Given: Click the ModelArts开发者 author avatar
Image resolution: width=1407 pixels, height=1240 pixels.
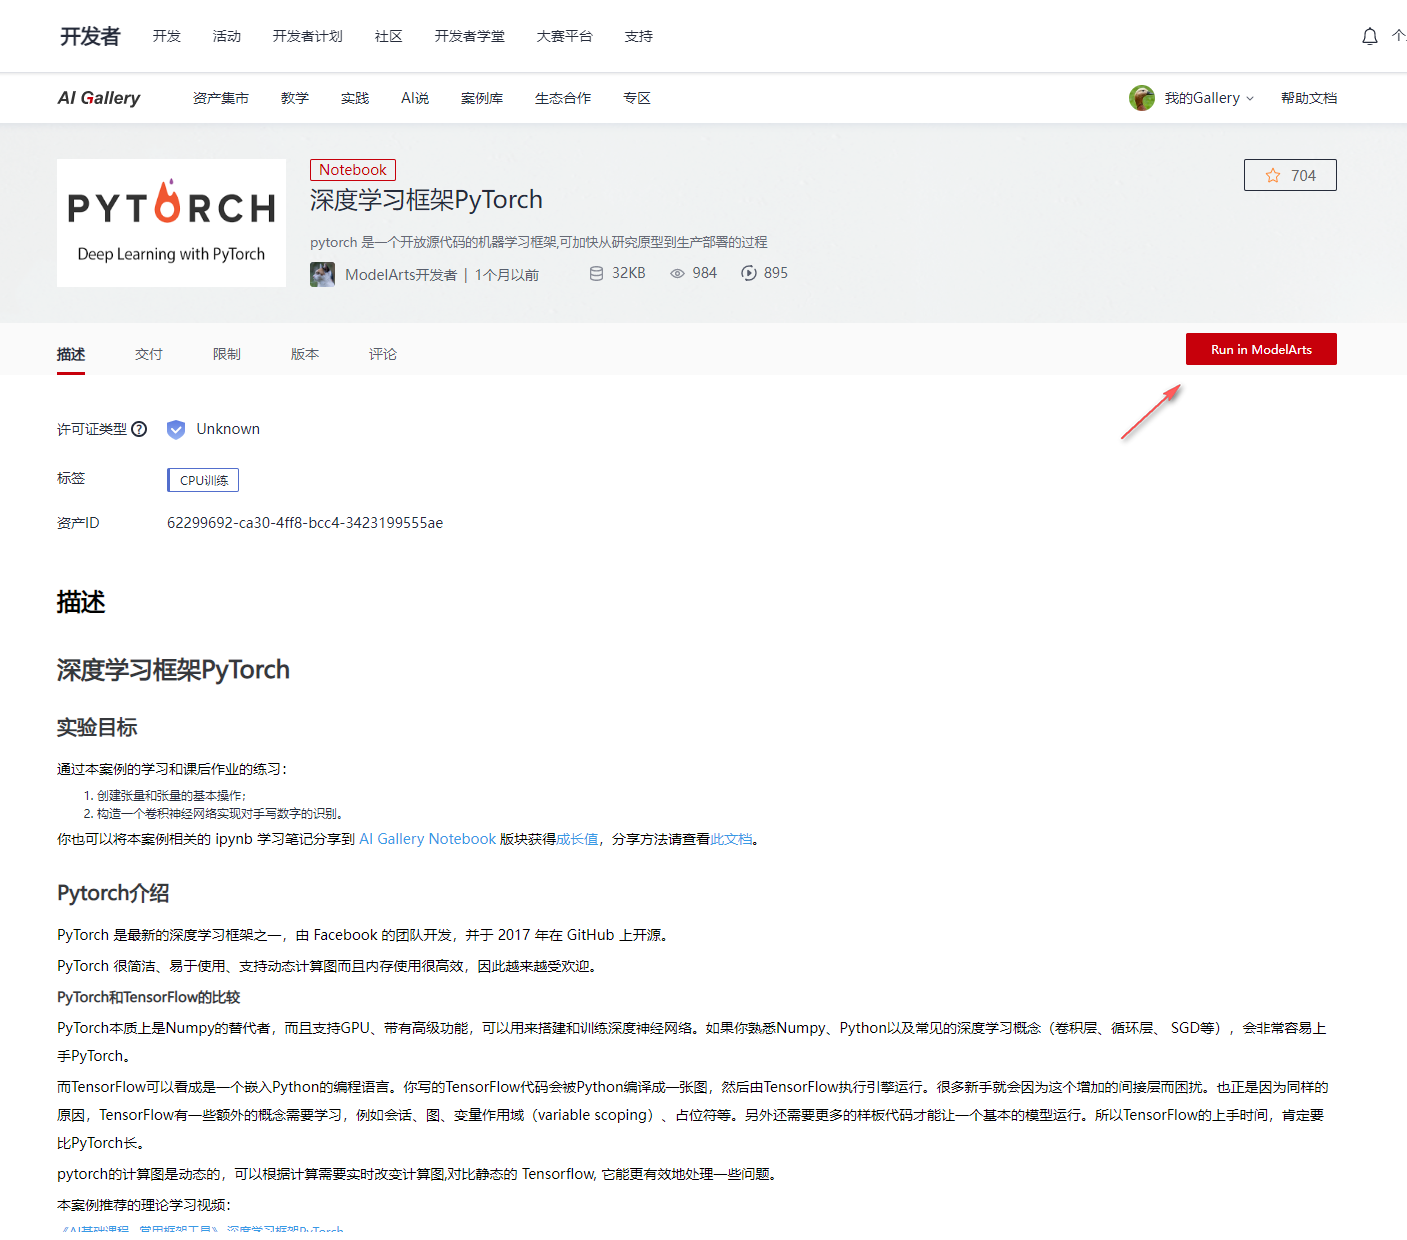Looking at the screenshot, I should pyautogui.click(x=323, y=274).
